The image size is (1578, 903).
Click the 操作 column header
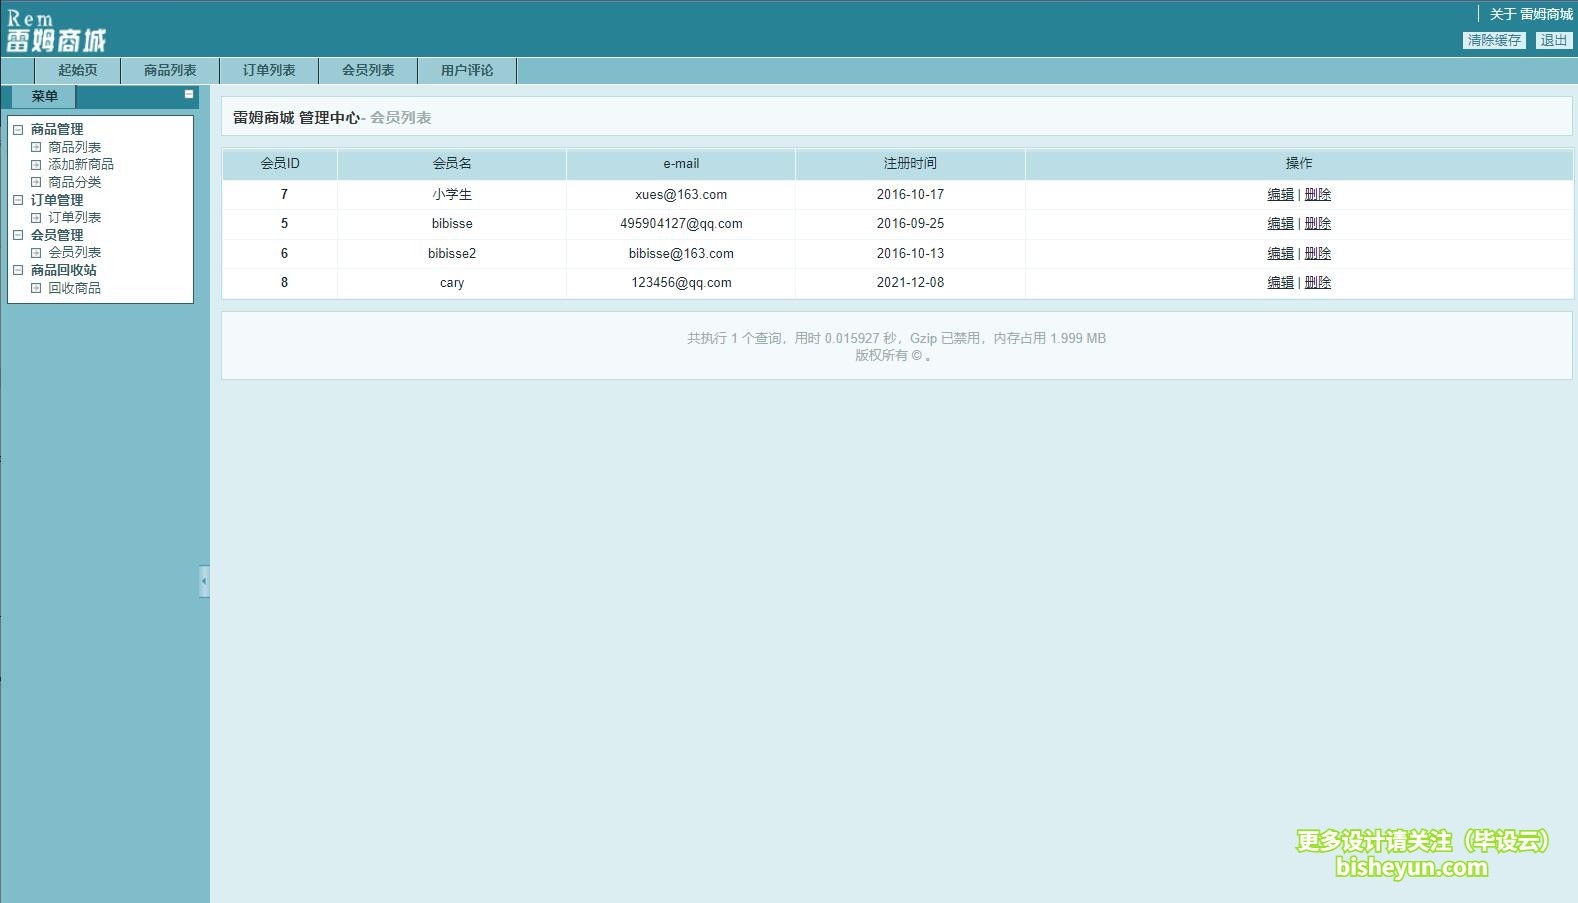[1299, 163]
